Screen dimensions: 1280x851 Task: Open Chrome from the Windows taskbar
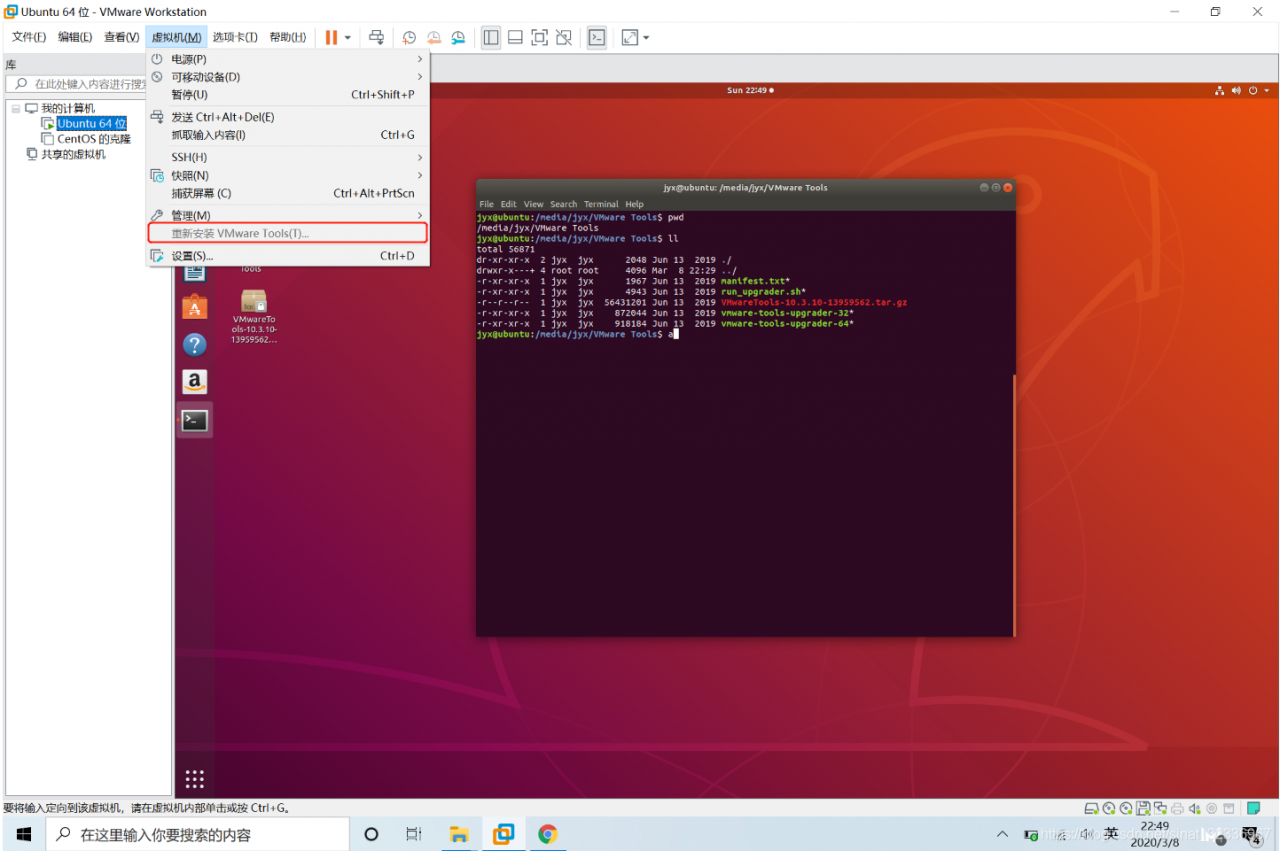(x=547, y=834)
